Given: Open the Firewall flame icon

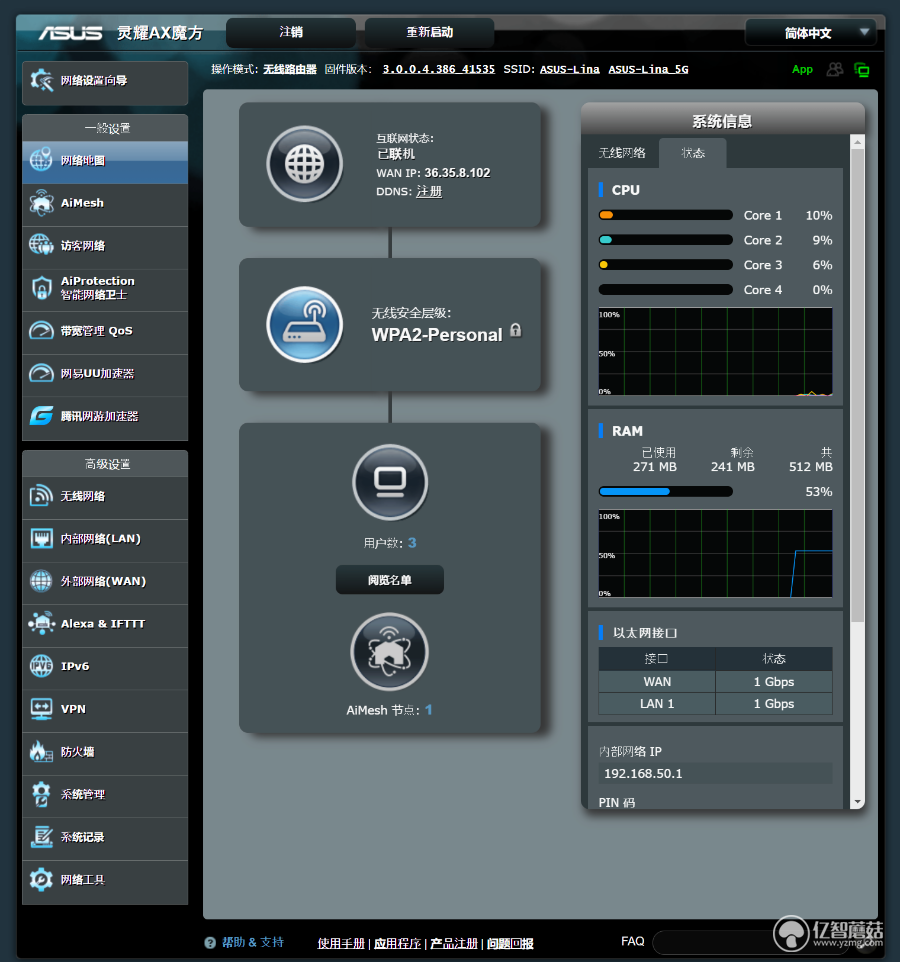Looking at the screenshot, I should click(41, 752).
